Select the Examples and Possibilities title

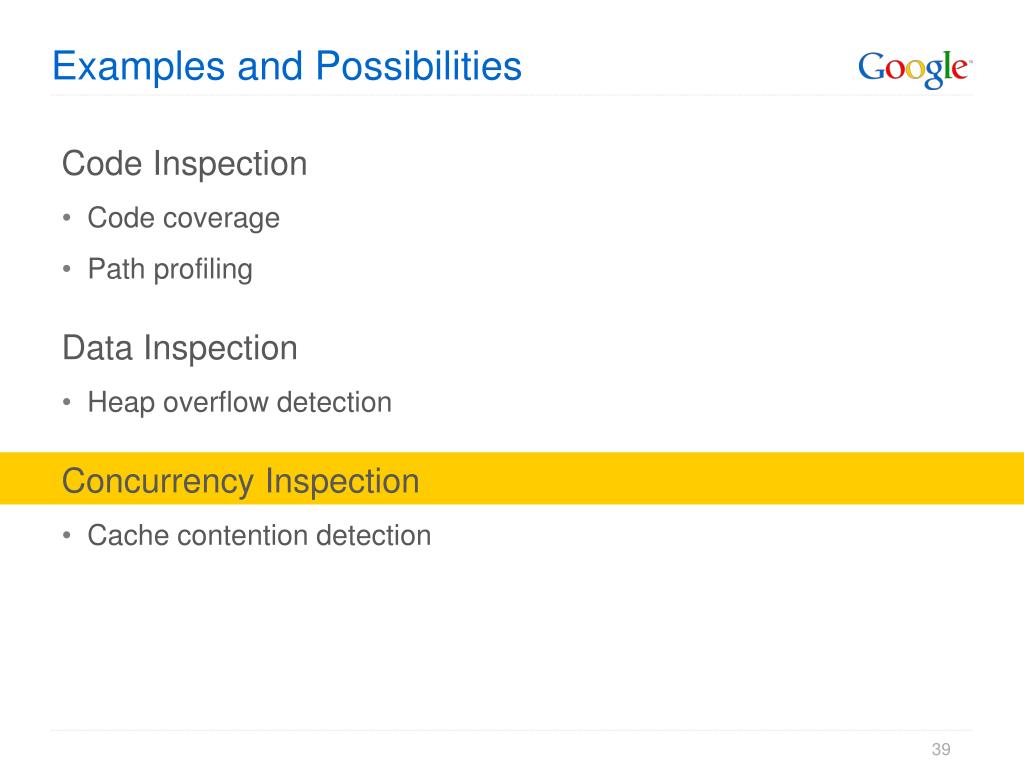[287, 67]
